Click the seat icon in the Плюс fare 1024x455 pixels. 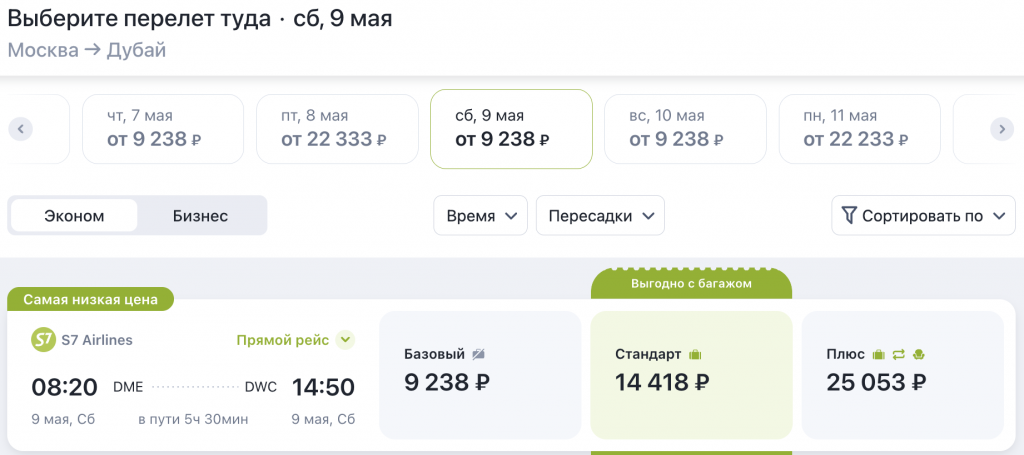[918, 354]
